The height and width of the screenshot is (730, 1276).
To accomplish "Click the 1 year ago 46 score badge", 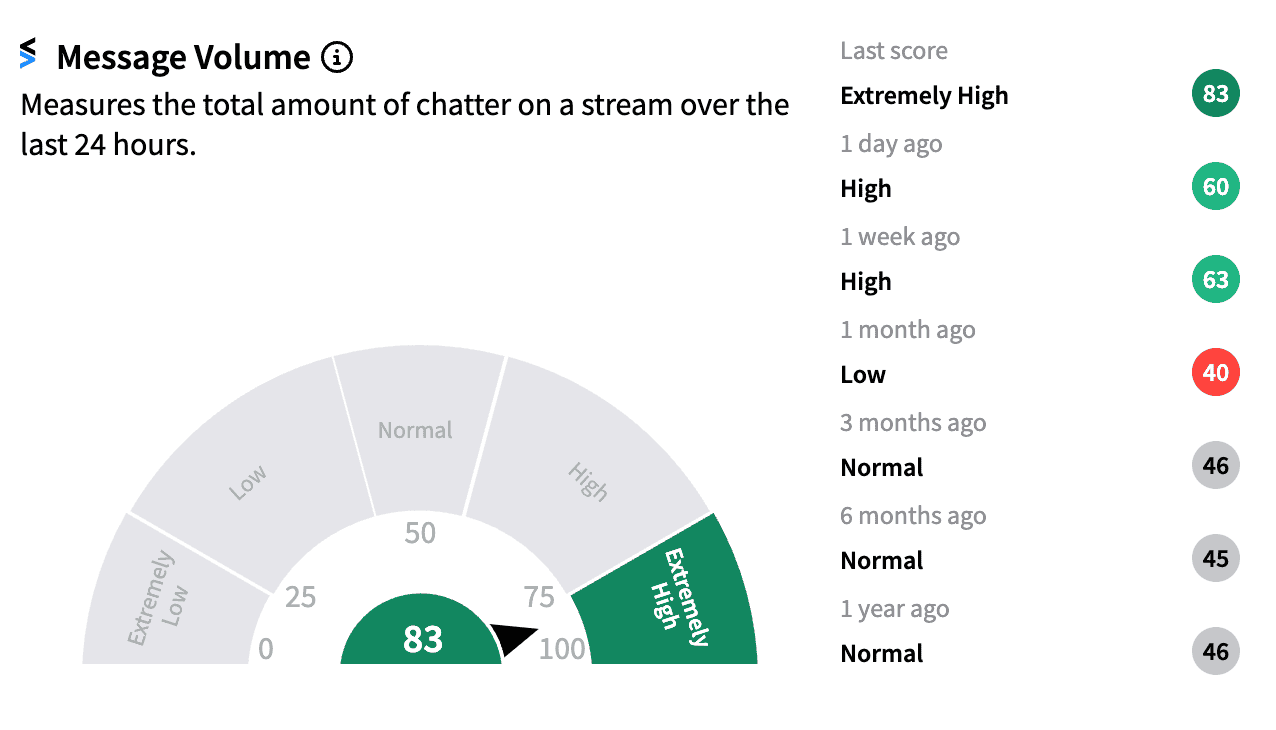I will click(1215, 653).
